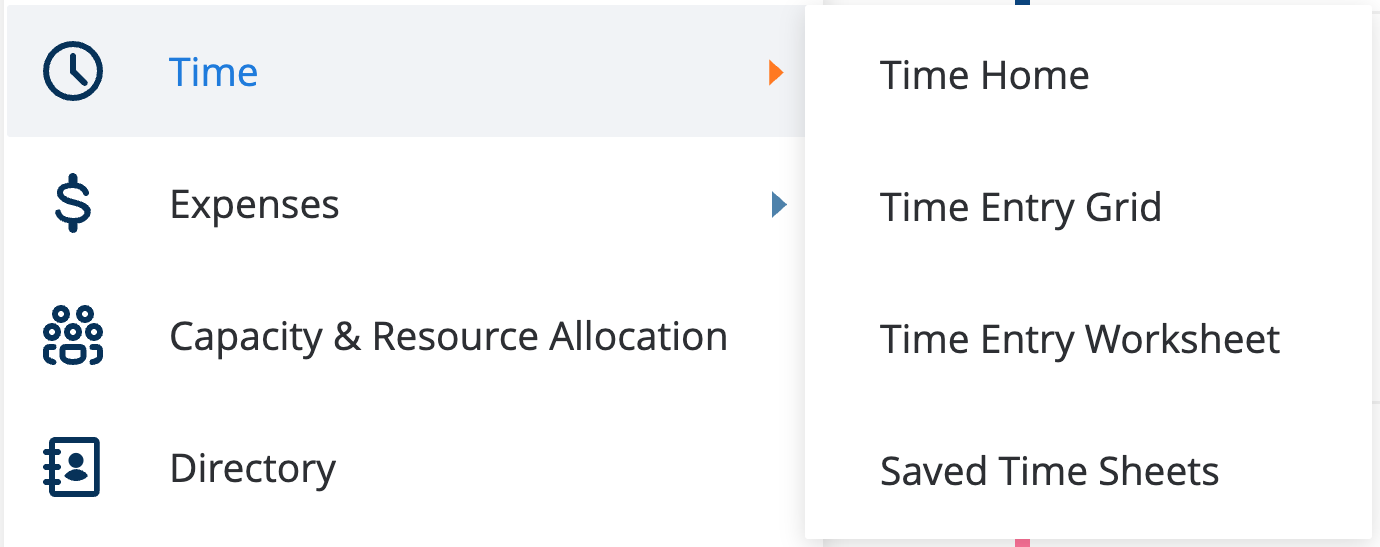
Task: Select Time Entry Grid in the submenu
Action: (1021, 207)
